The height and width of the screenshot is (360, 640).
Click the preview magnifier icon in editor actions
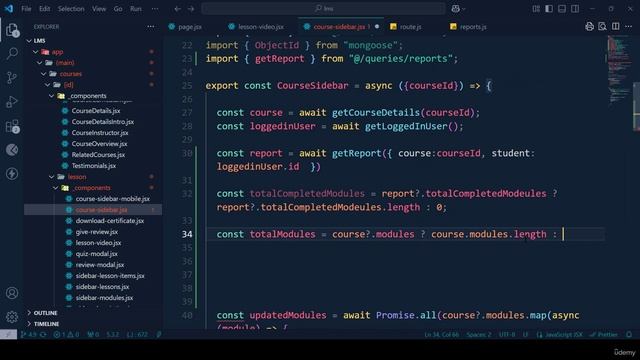point(602,27)
